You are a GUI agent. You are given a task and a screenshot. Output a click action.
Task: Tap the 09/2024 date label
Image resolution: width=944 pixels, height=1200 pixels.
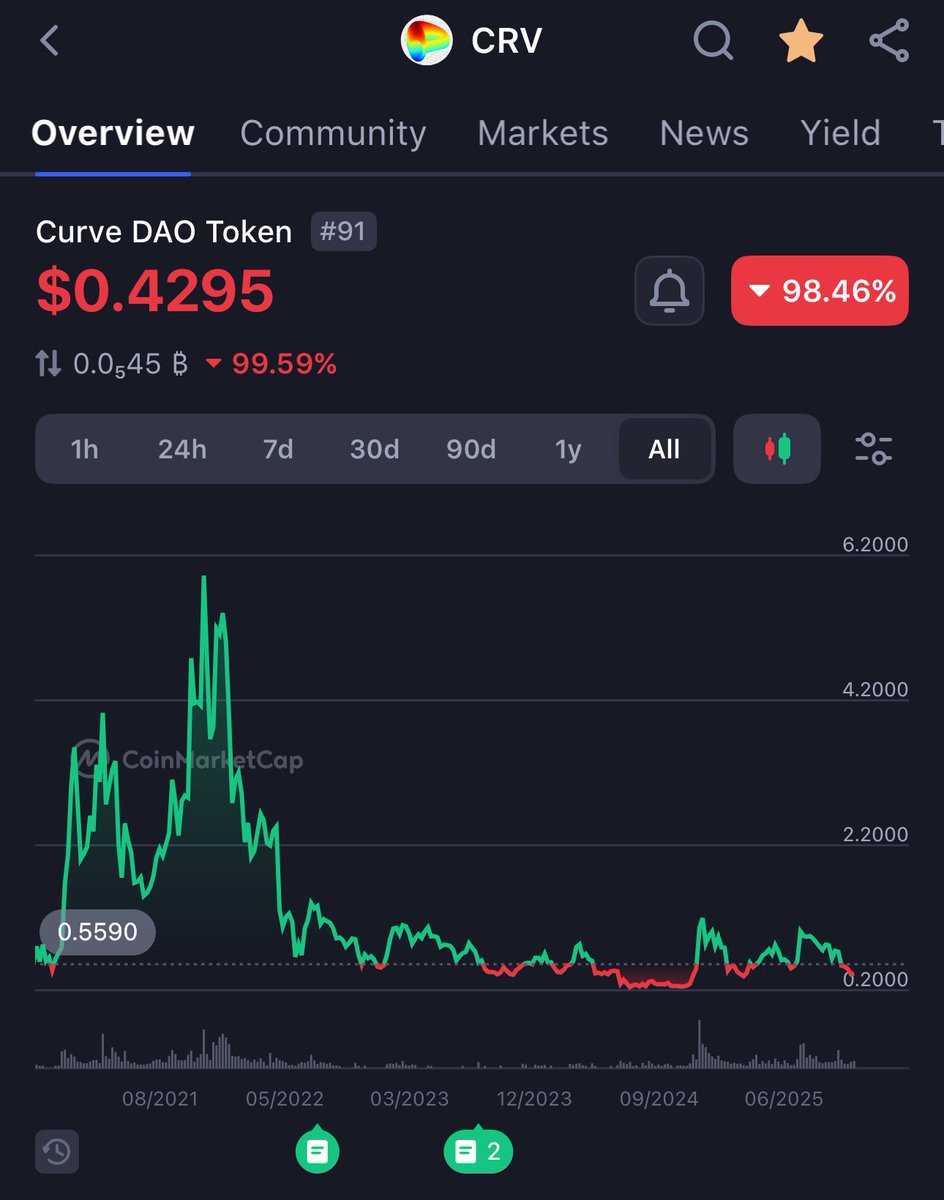click(659, 1098)
